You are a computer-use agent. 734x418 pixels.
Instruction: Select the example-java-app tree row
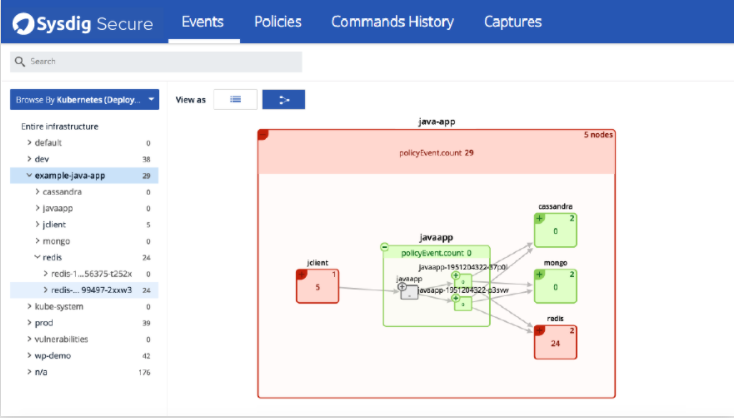click(x=84, y=176)
